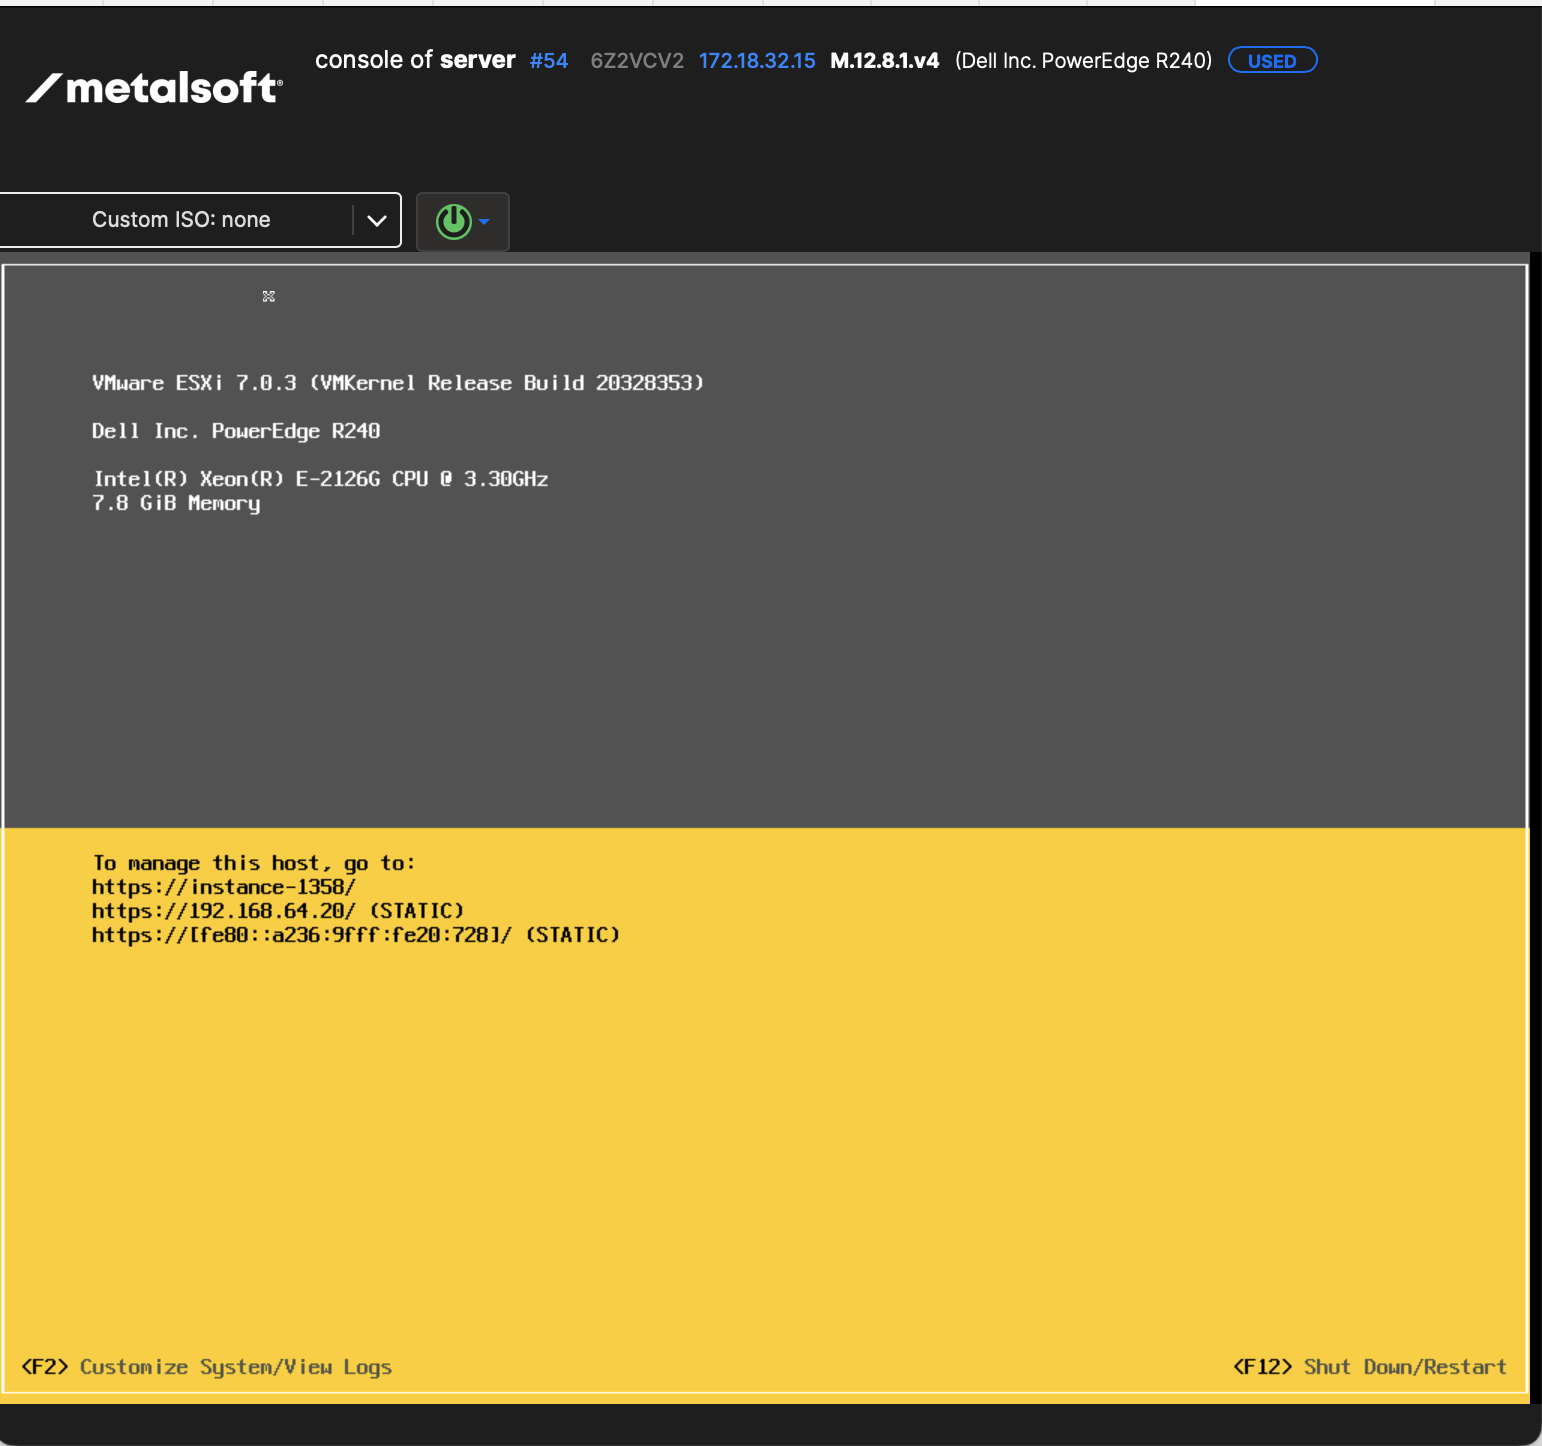Open server #54 link
This screenshot has width=1542, height=1446.
(549, 61)
